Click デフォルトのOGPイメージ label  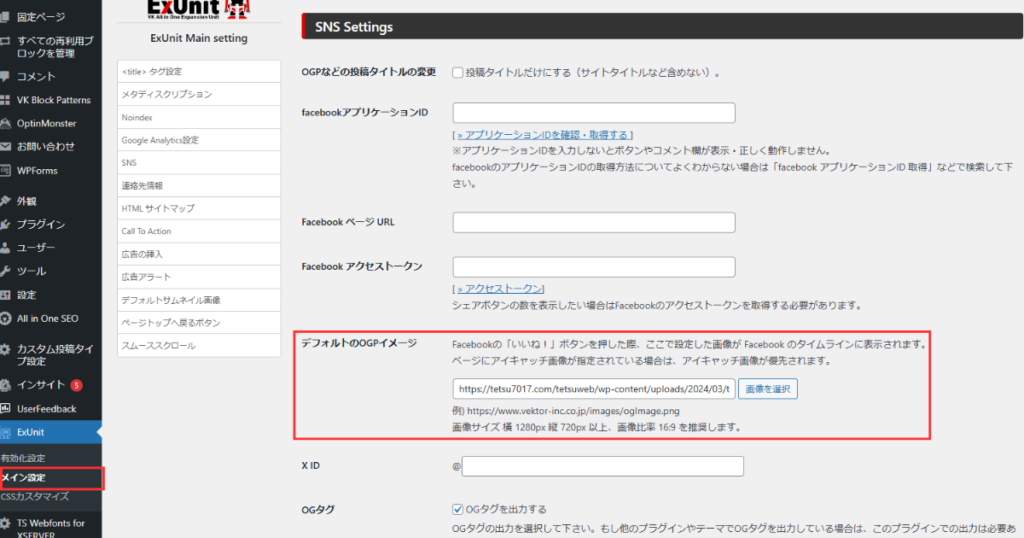(x=359, y=343)
